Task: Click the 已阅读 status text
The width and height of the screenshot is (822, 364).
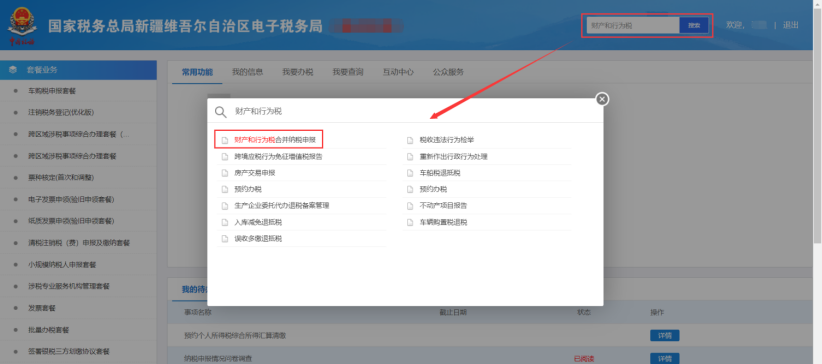Action: coord(585,359)
